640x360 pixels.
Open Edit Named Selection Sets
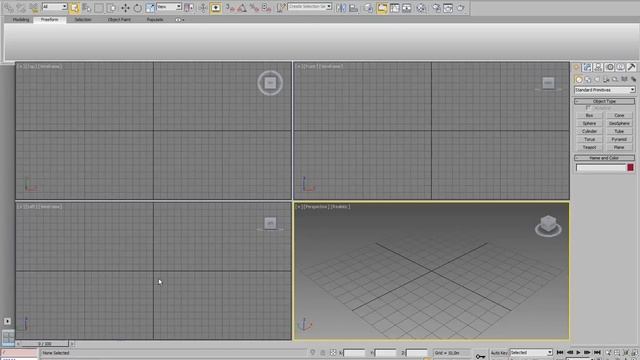click(x=281, y=7)
